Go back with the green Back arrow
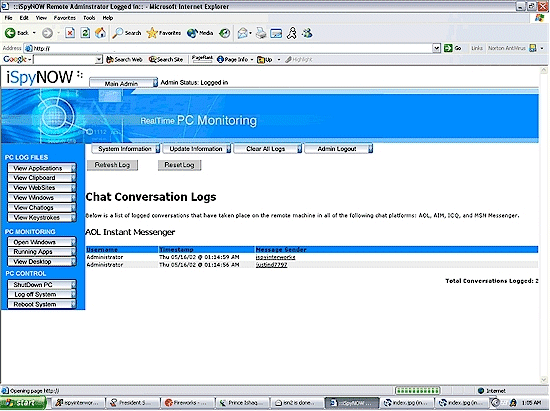Viewport: 550px width, 411px height. pyautogui.click(x=17, y=33)
